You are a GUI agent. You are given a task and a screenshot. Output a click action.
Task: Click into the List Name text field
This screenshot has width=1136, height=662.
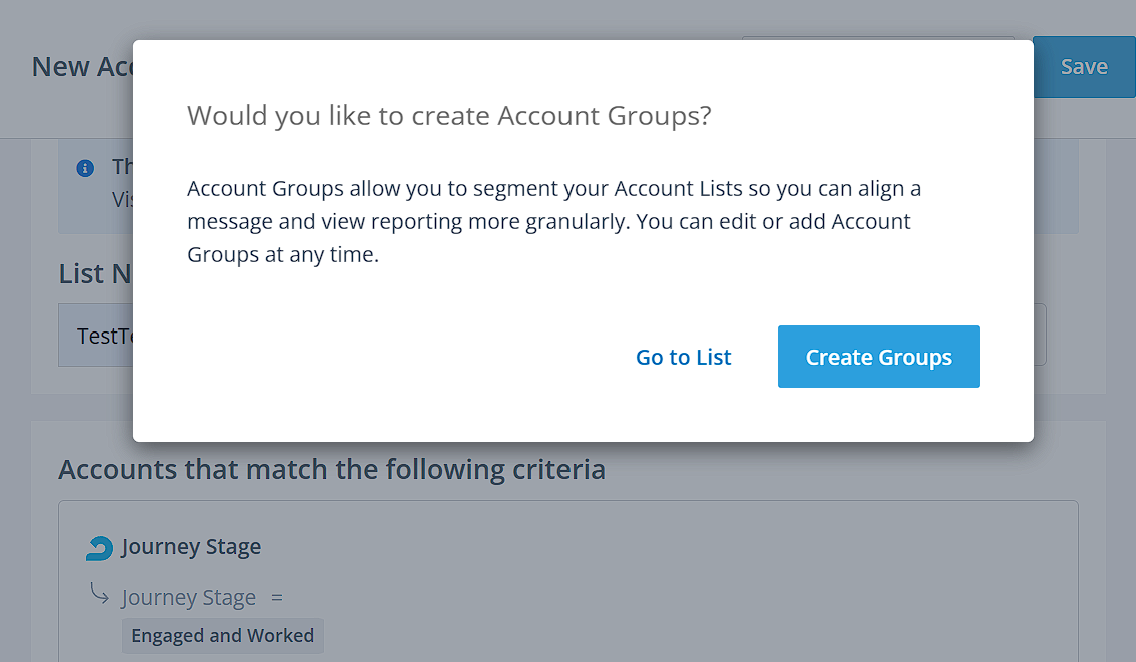96,336
